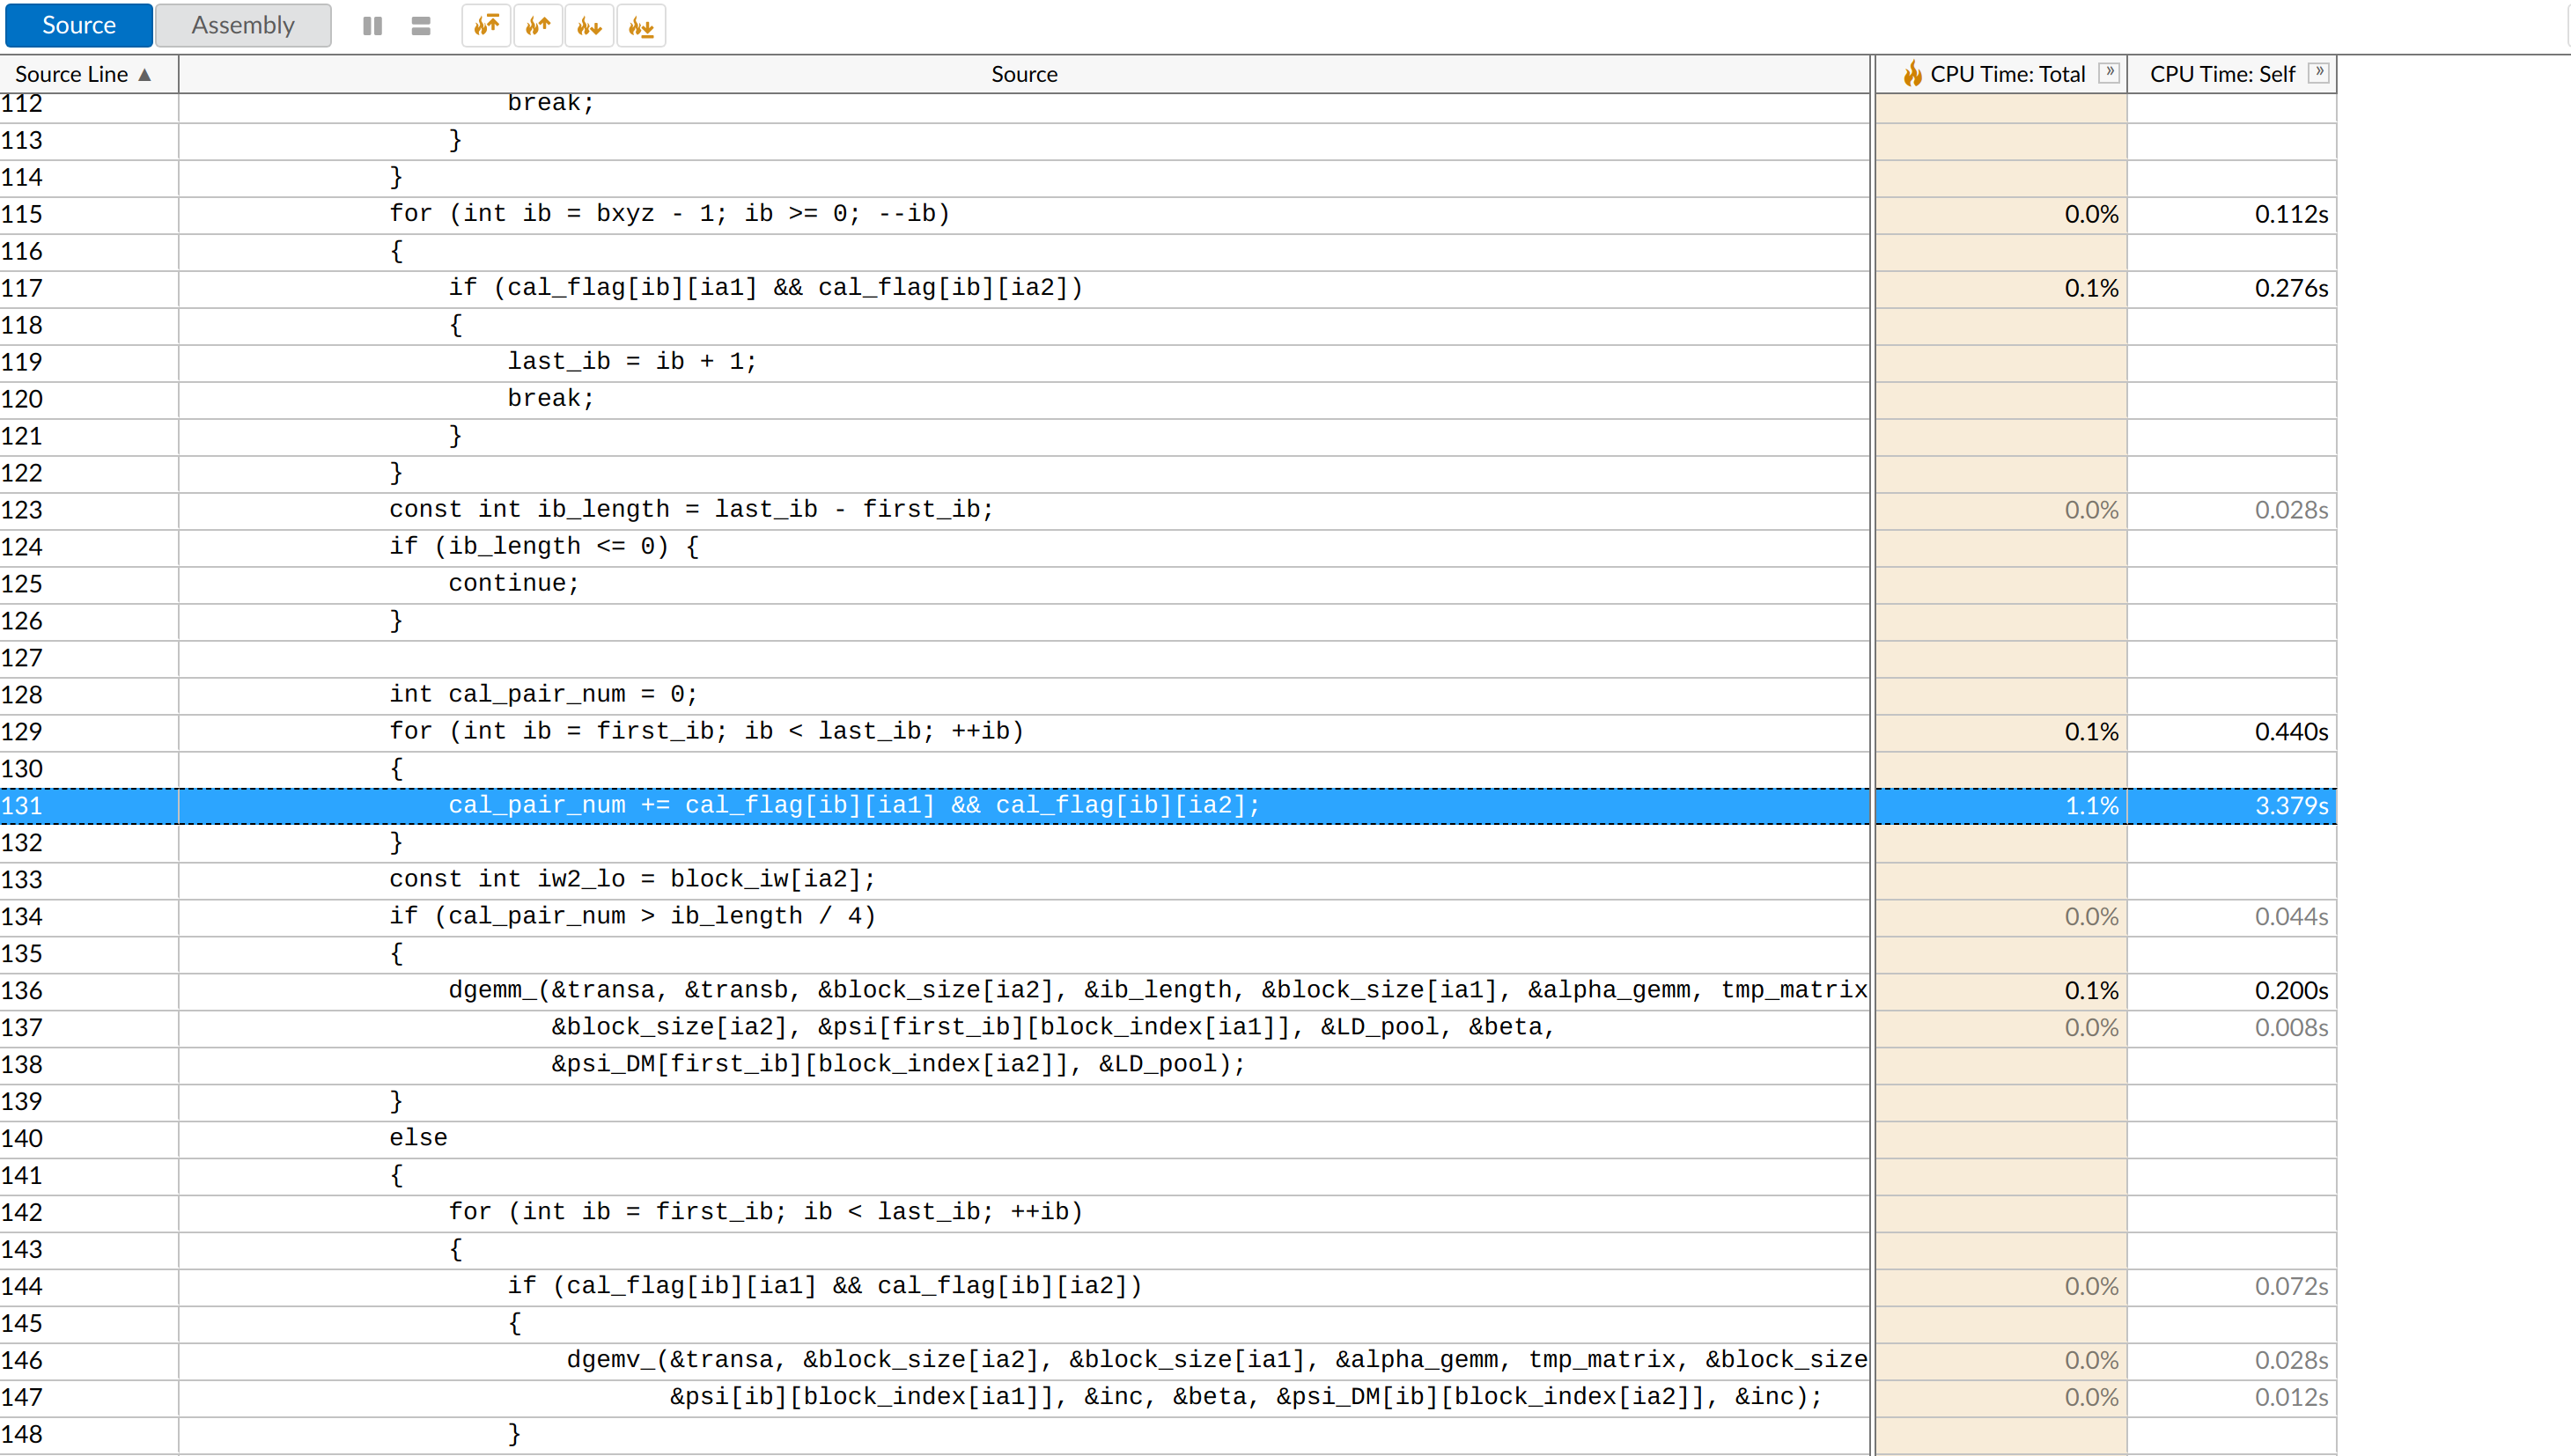The width and height of the screenshot is (2571, 1456).
Task: Expand the CPU Time: Total column
Action: pyautogui.click(x=2109, y=72)
